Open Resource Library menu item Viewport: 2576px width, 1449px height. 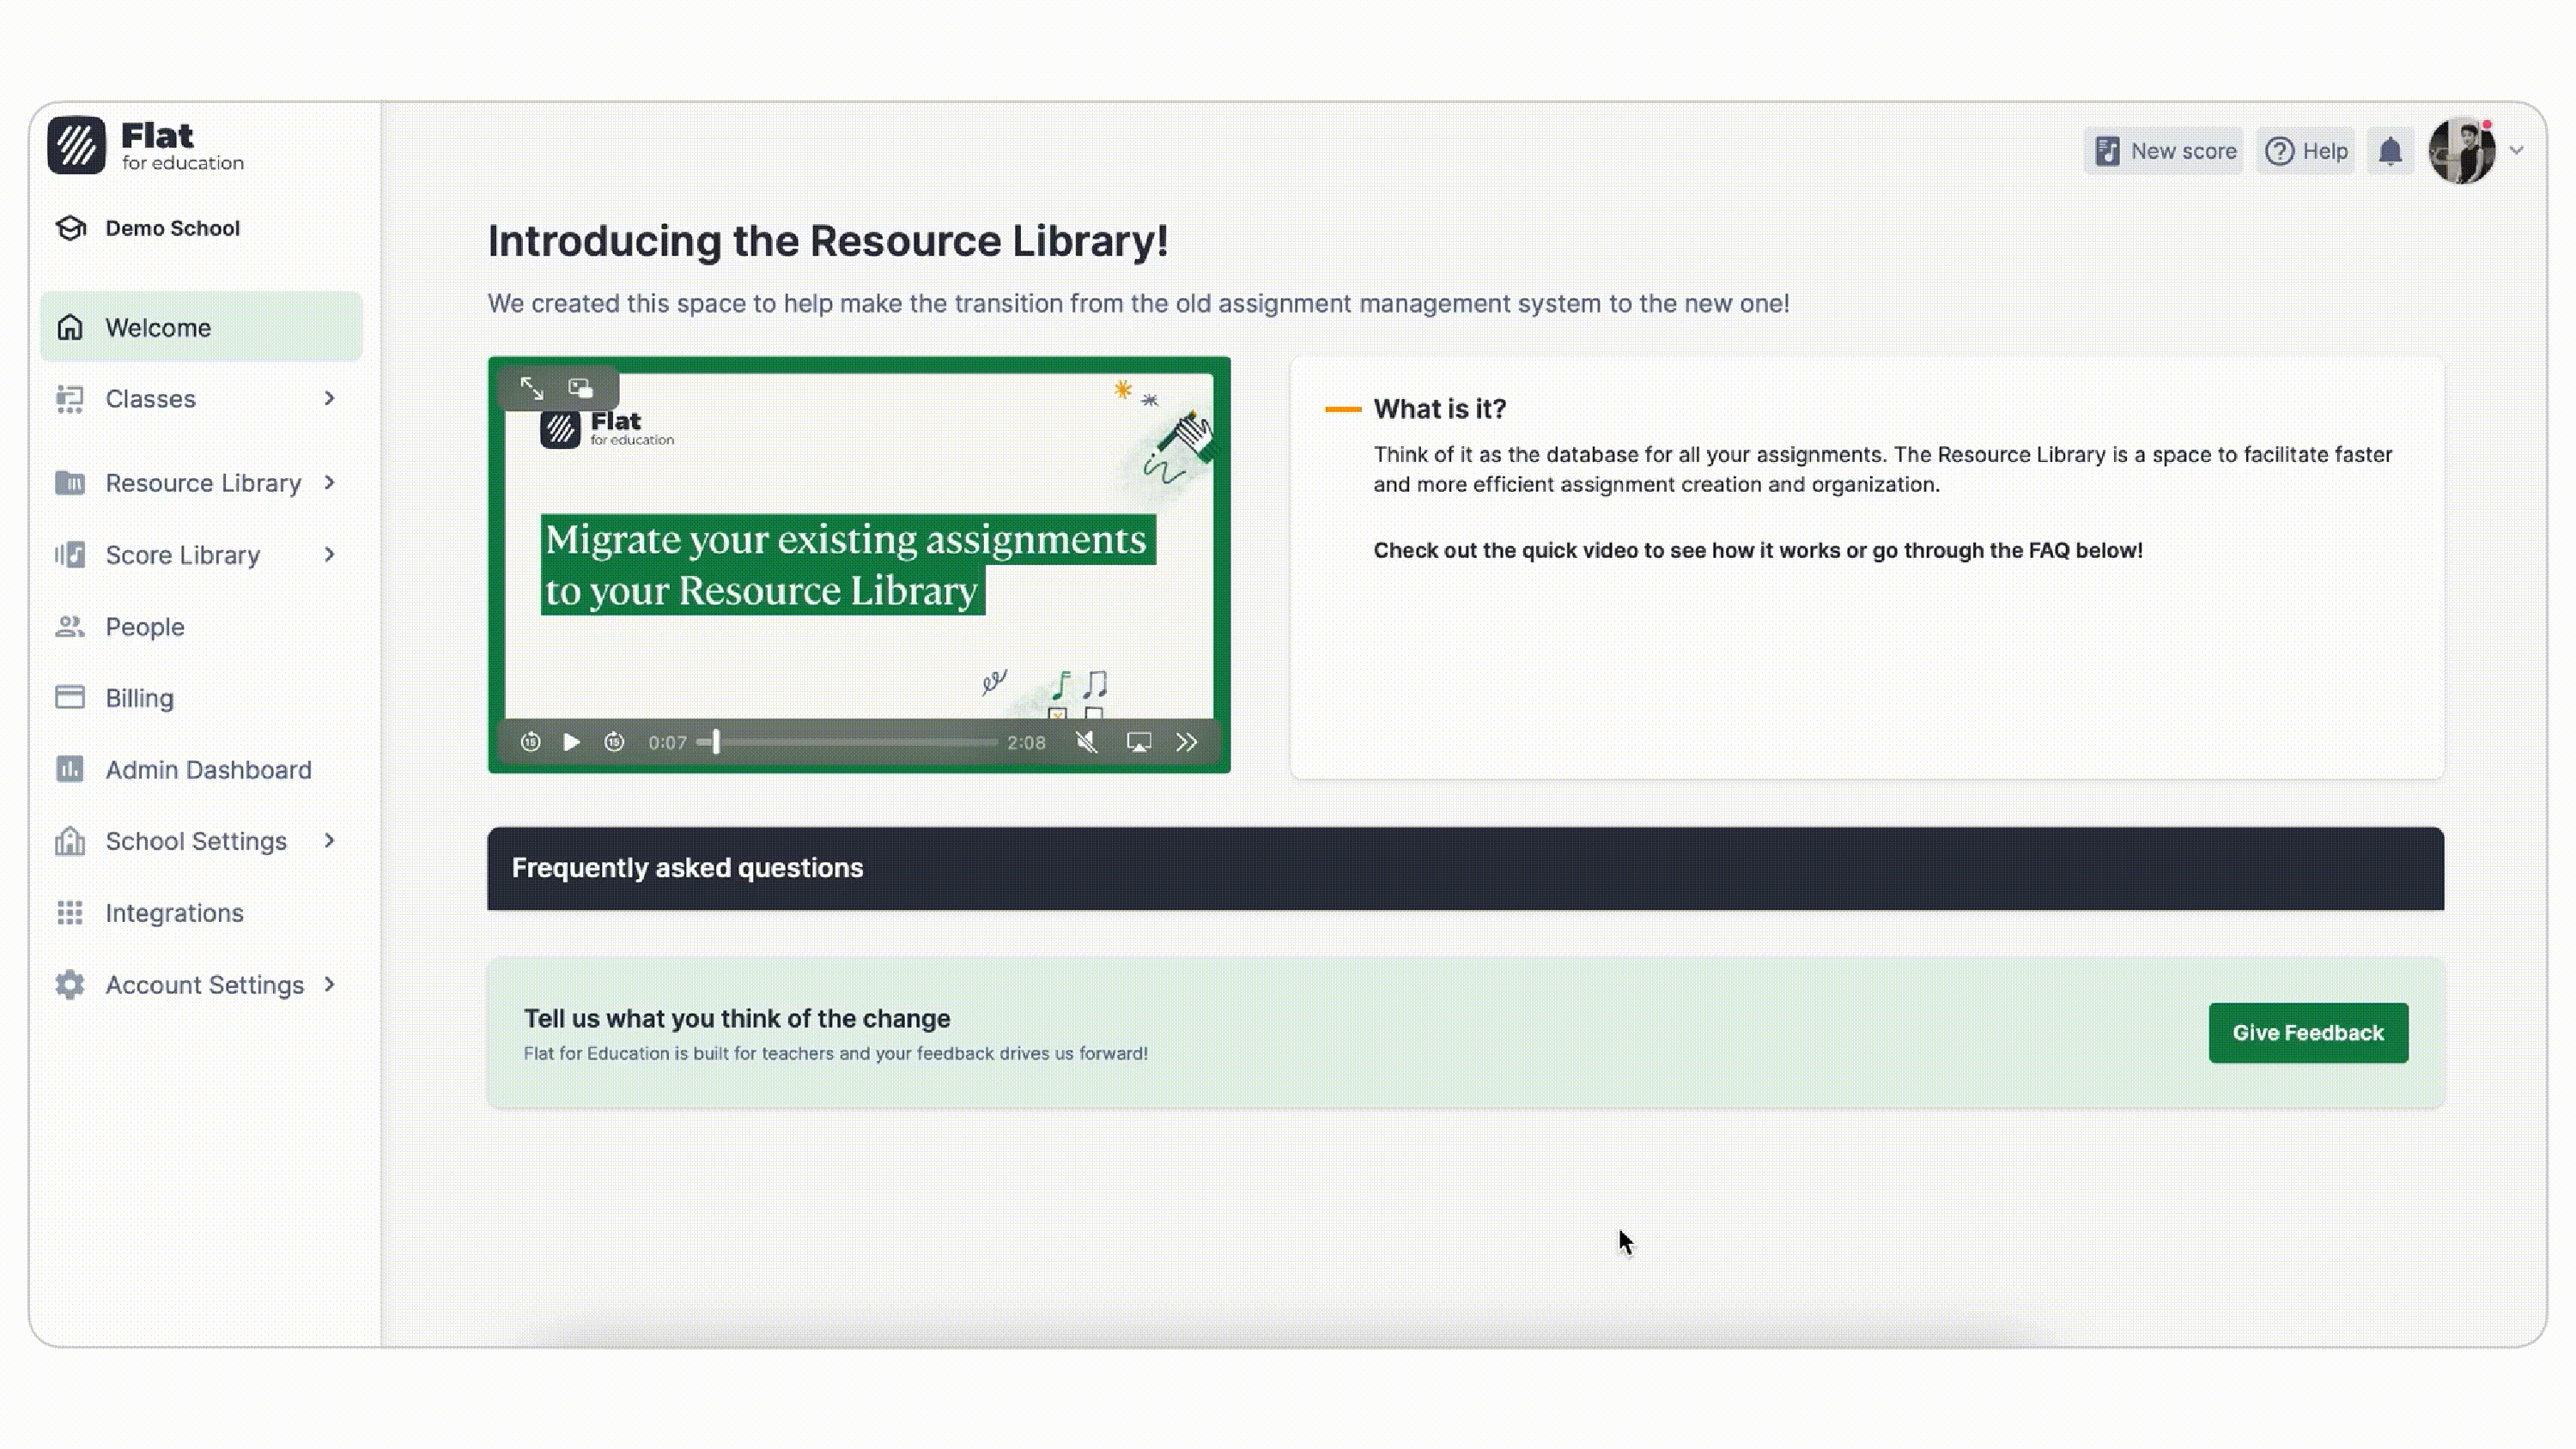201,483
